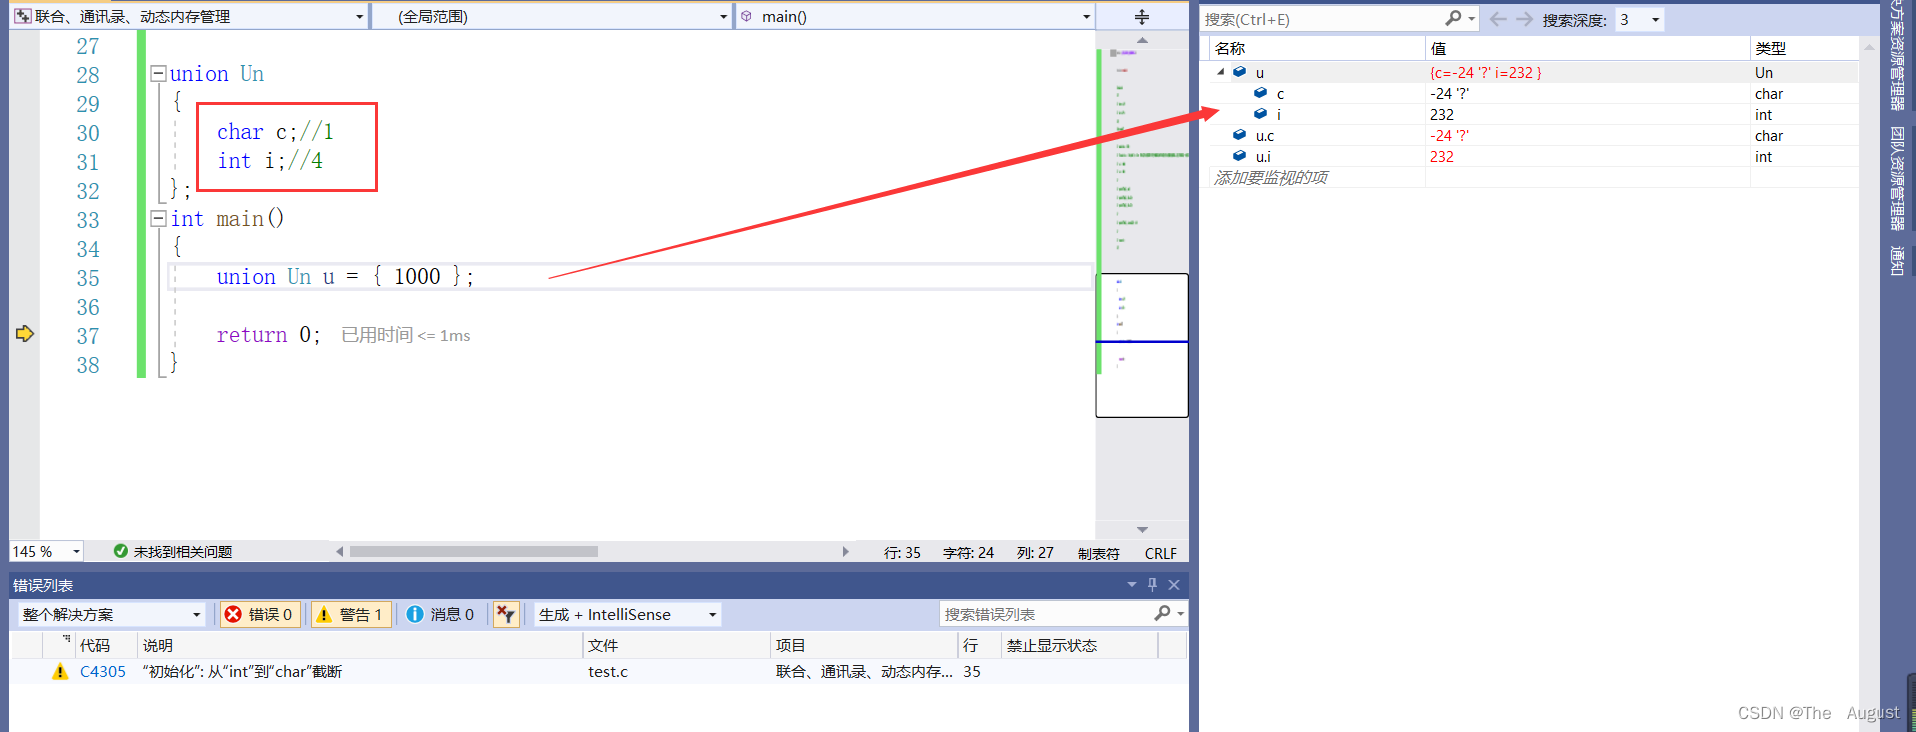Viewport: 1916px width, 732px height.
Task: Click the watch search forward arrow
Action: pos(1524,19)
